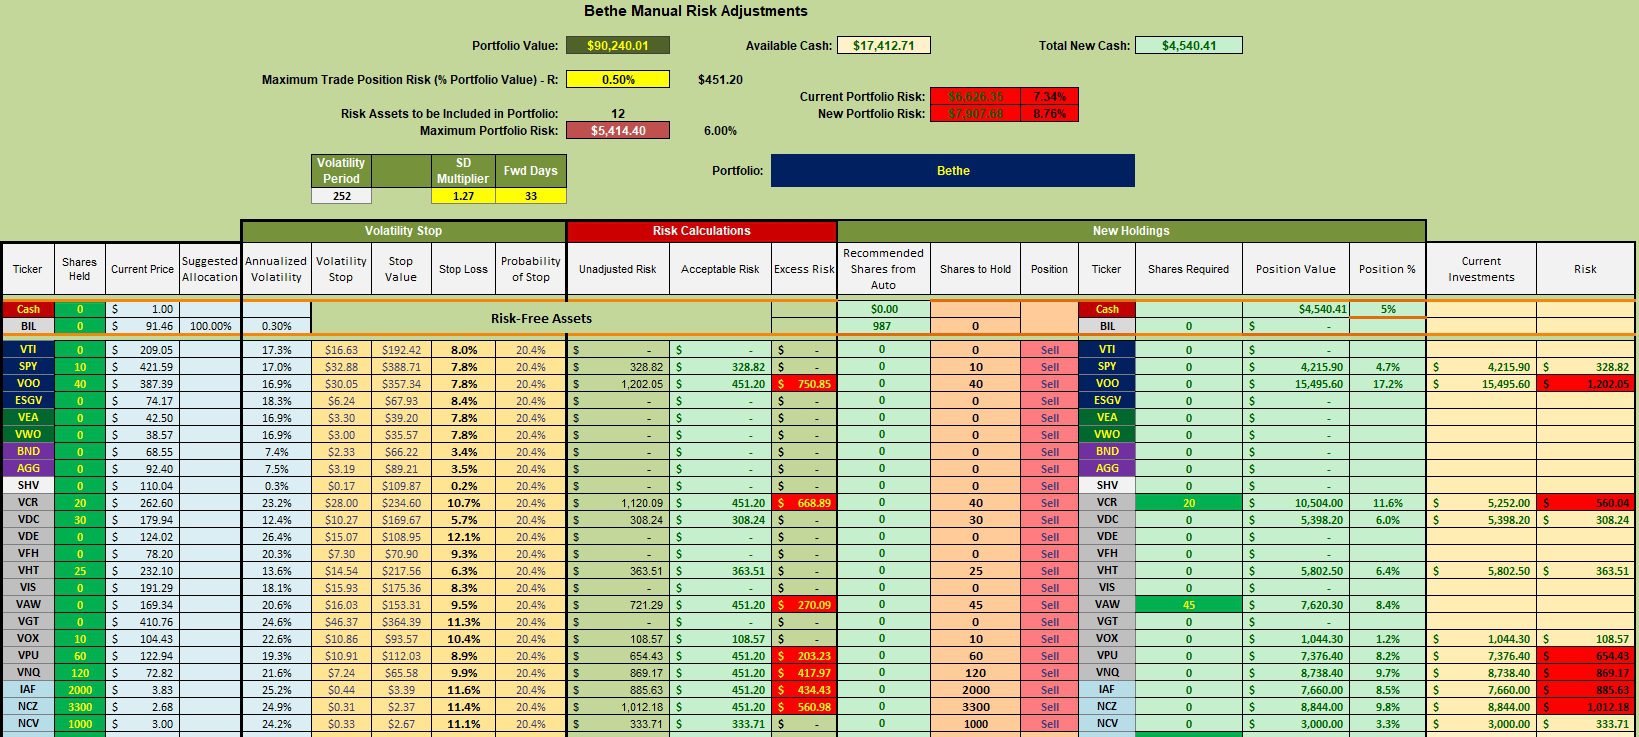Select the BIL 100.00% suggested allocation cell
1639x737 pixels.
pos(209,326)
